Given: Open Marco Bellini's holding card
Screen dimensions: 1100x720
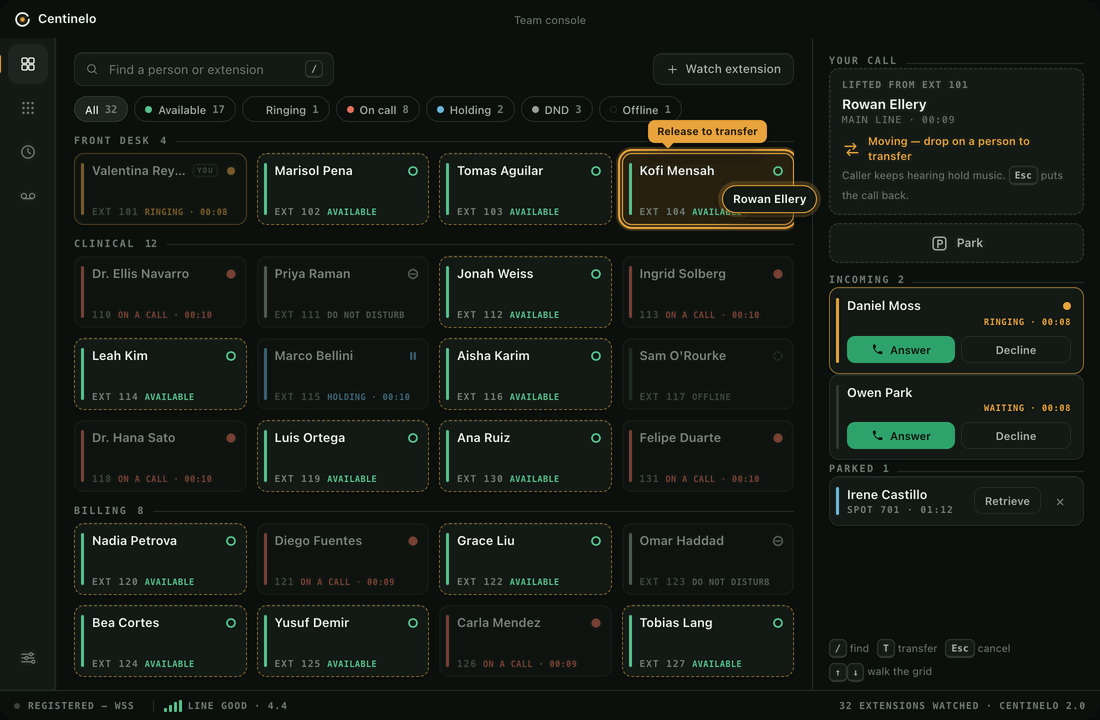Looking at the screenshot, I should 342,374.
